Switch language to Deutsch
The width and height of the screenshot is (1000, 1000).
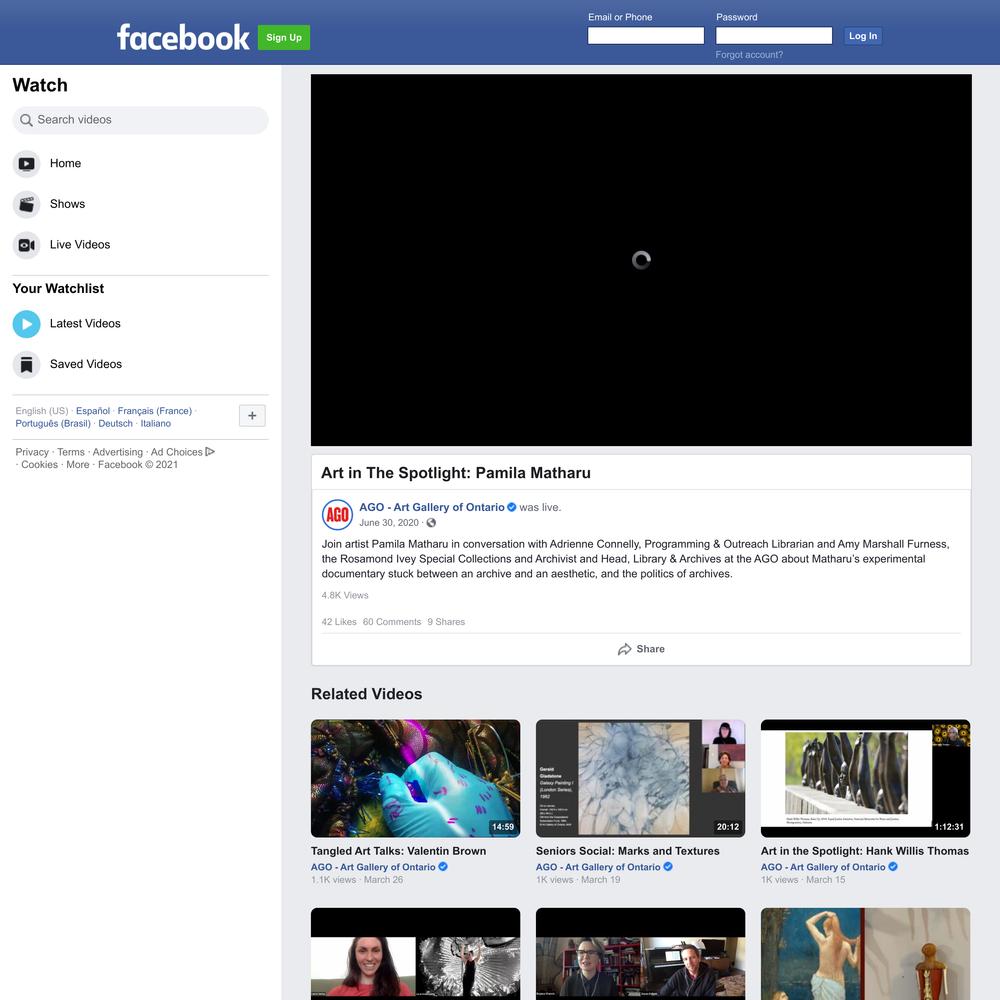coord(115,423)
